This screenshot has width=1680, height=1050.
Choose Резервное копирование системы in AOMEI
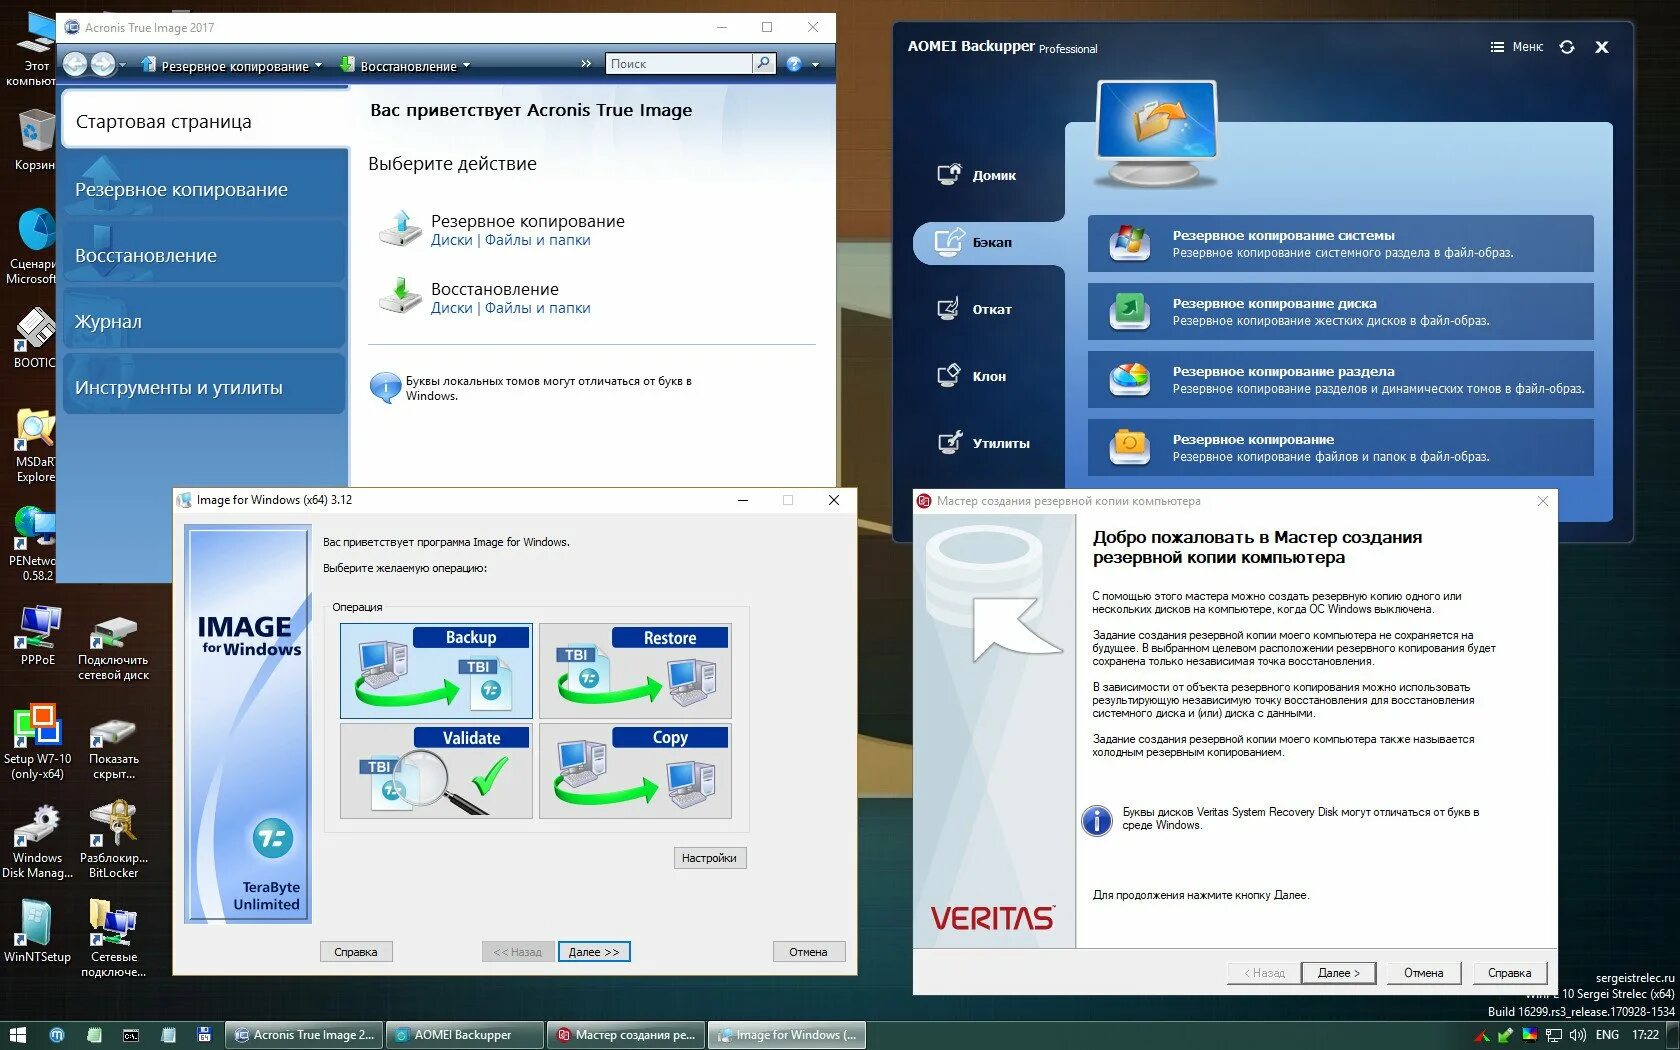(x=1340, y=243)
